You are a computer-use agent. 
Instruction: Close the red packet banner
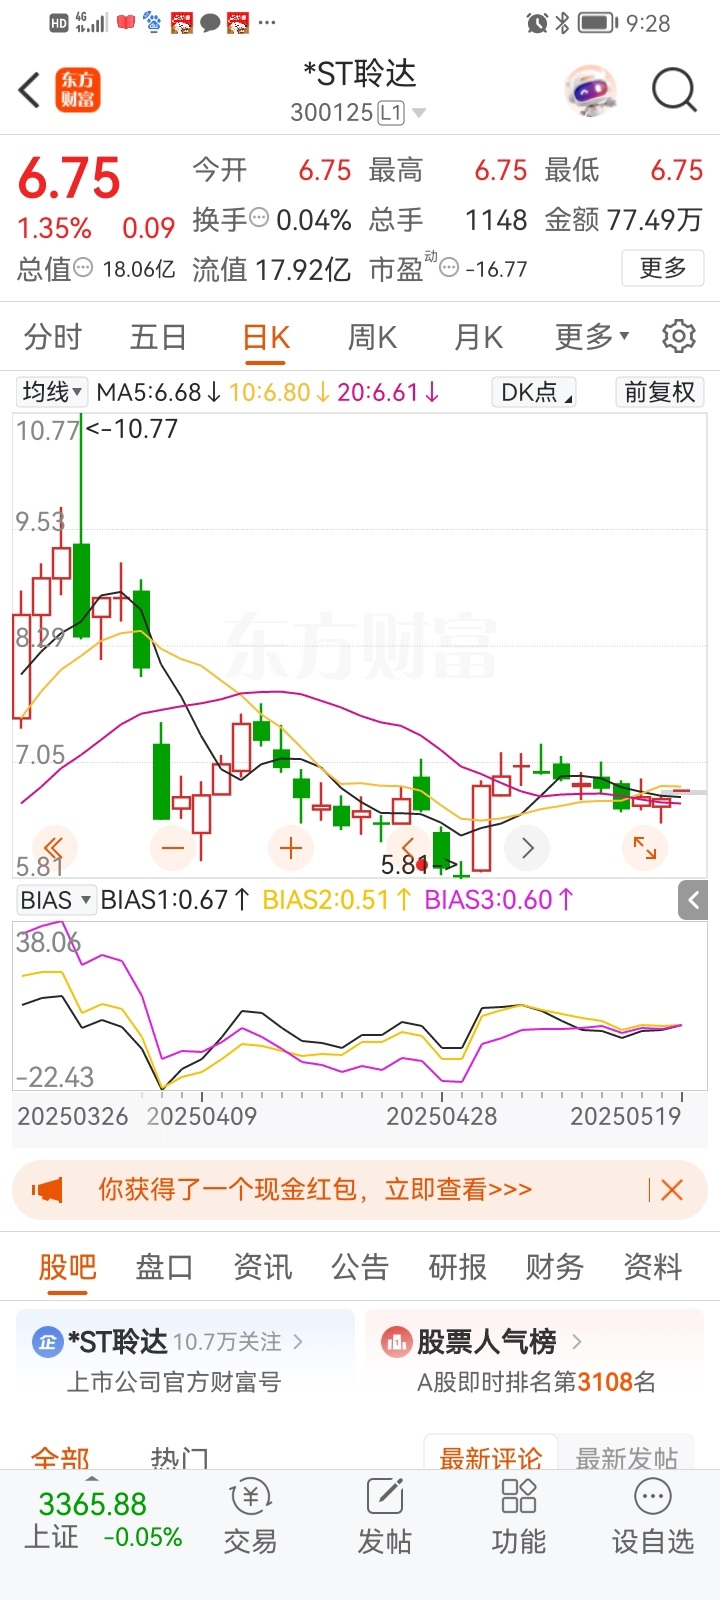[x=672, y=1189]
